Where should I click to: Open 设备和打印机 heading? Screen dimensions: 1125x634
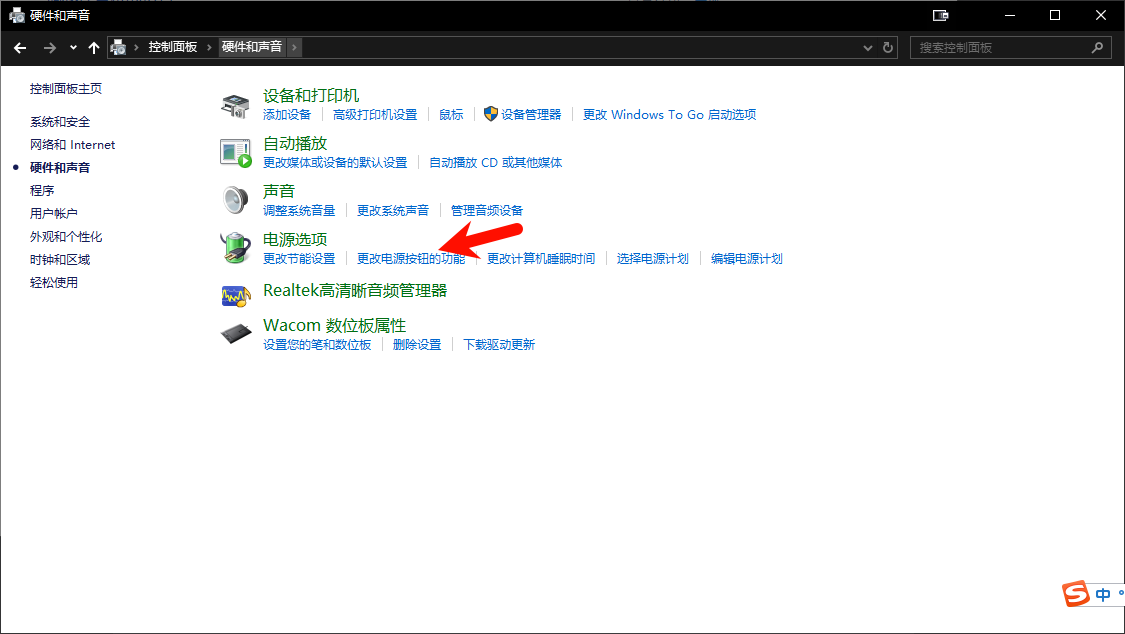click(x=311, y=95)
